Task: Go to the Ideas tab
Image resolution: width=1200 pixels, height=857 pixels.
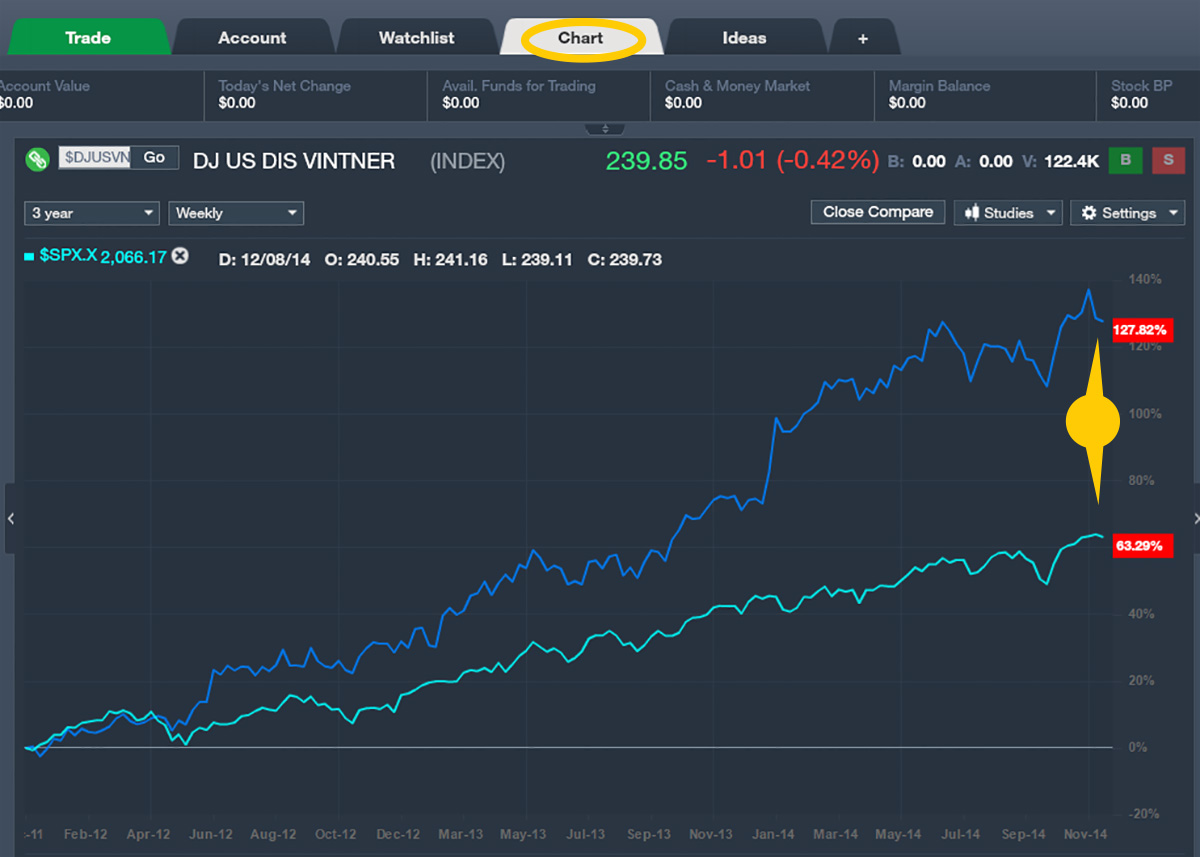Action: tap(744, 38)
